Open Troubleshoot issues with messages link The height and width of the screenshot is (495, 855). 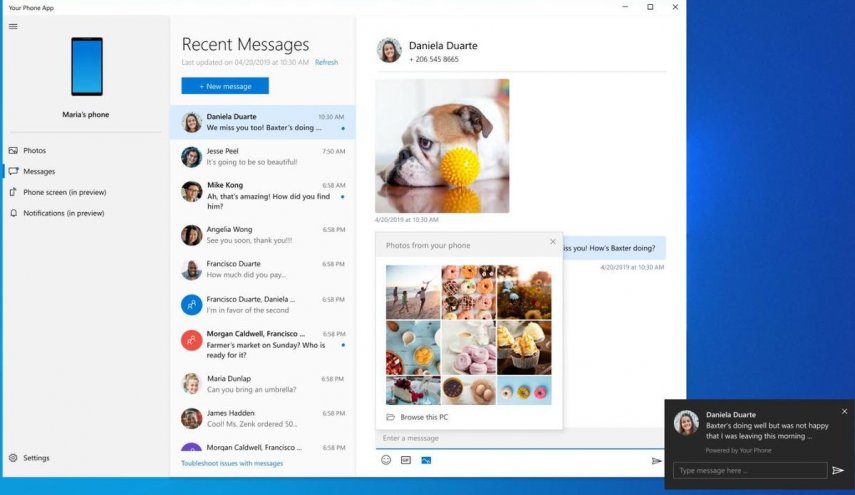click(x=232, y=463)
